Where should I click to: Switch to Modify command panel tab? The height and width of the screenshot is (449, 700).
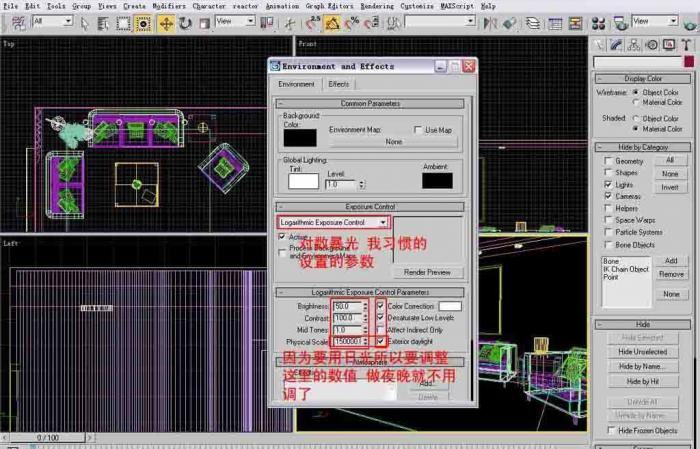617,45
